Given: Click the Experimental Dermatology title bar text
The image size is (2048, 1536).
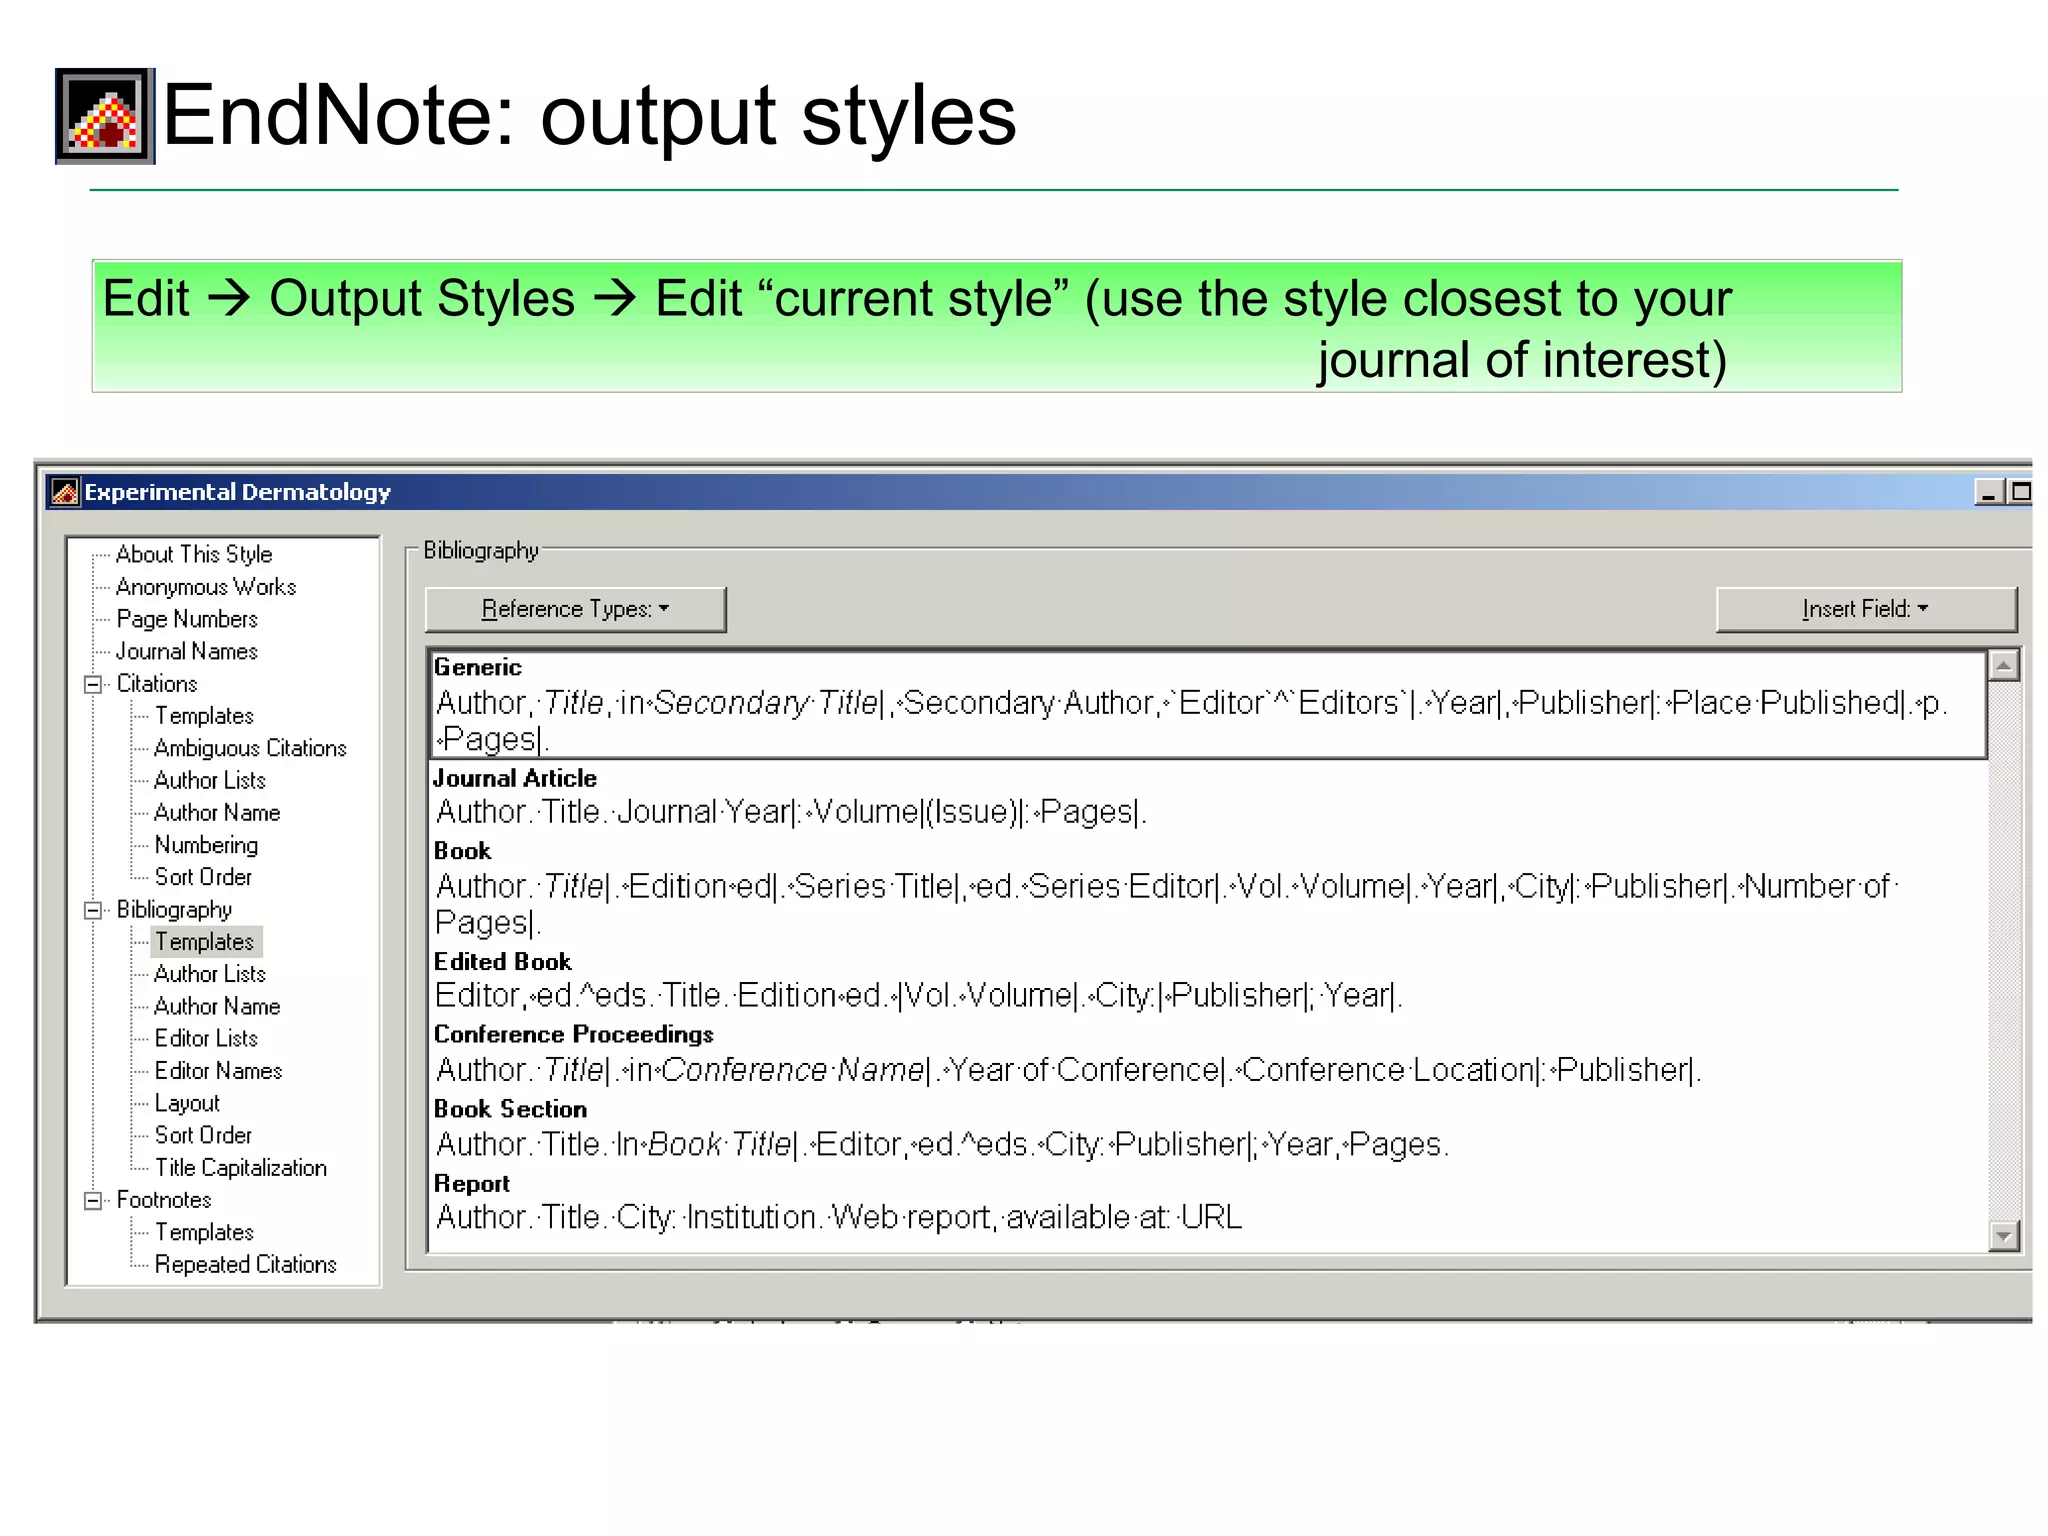Looking at the screenshot, I should pyautogui.click(x=238, y=492).
